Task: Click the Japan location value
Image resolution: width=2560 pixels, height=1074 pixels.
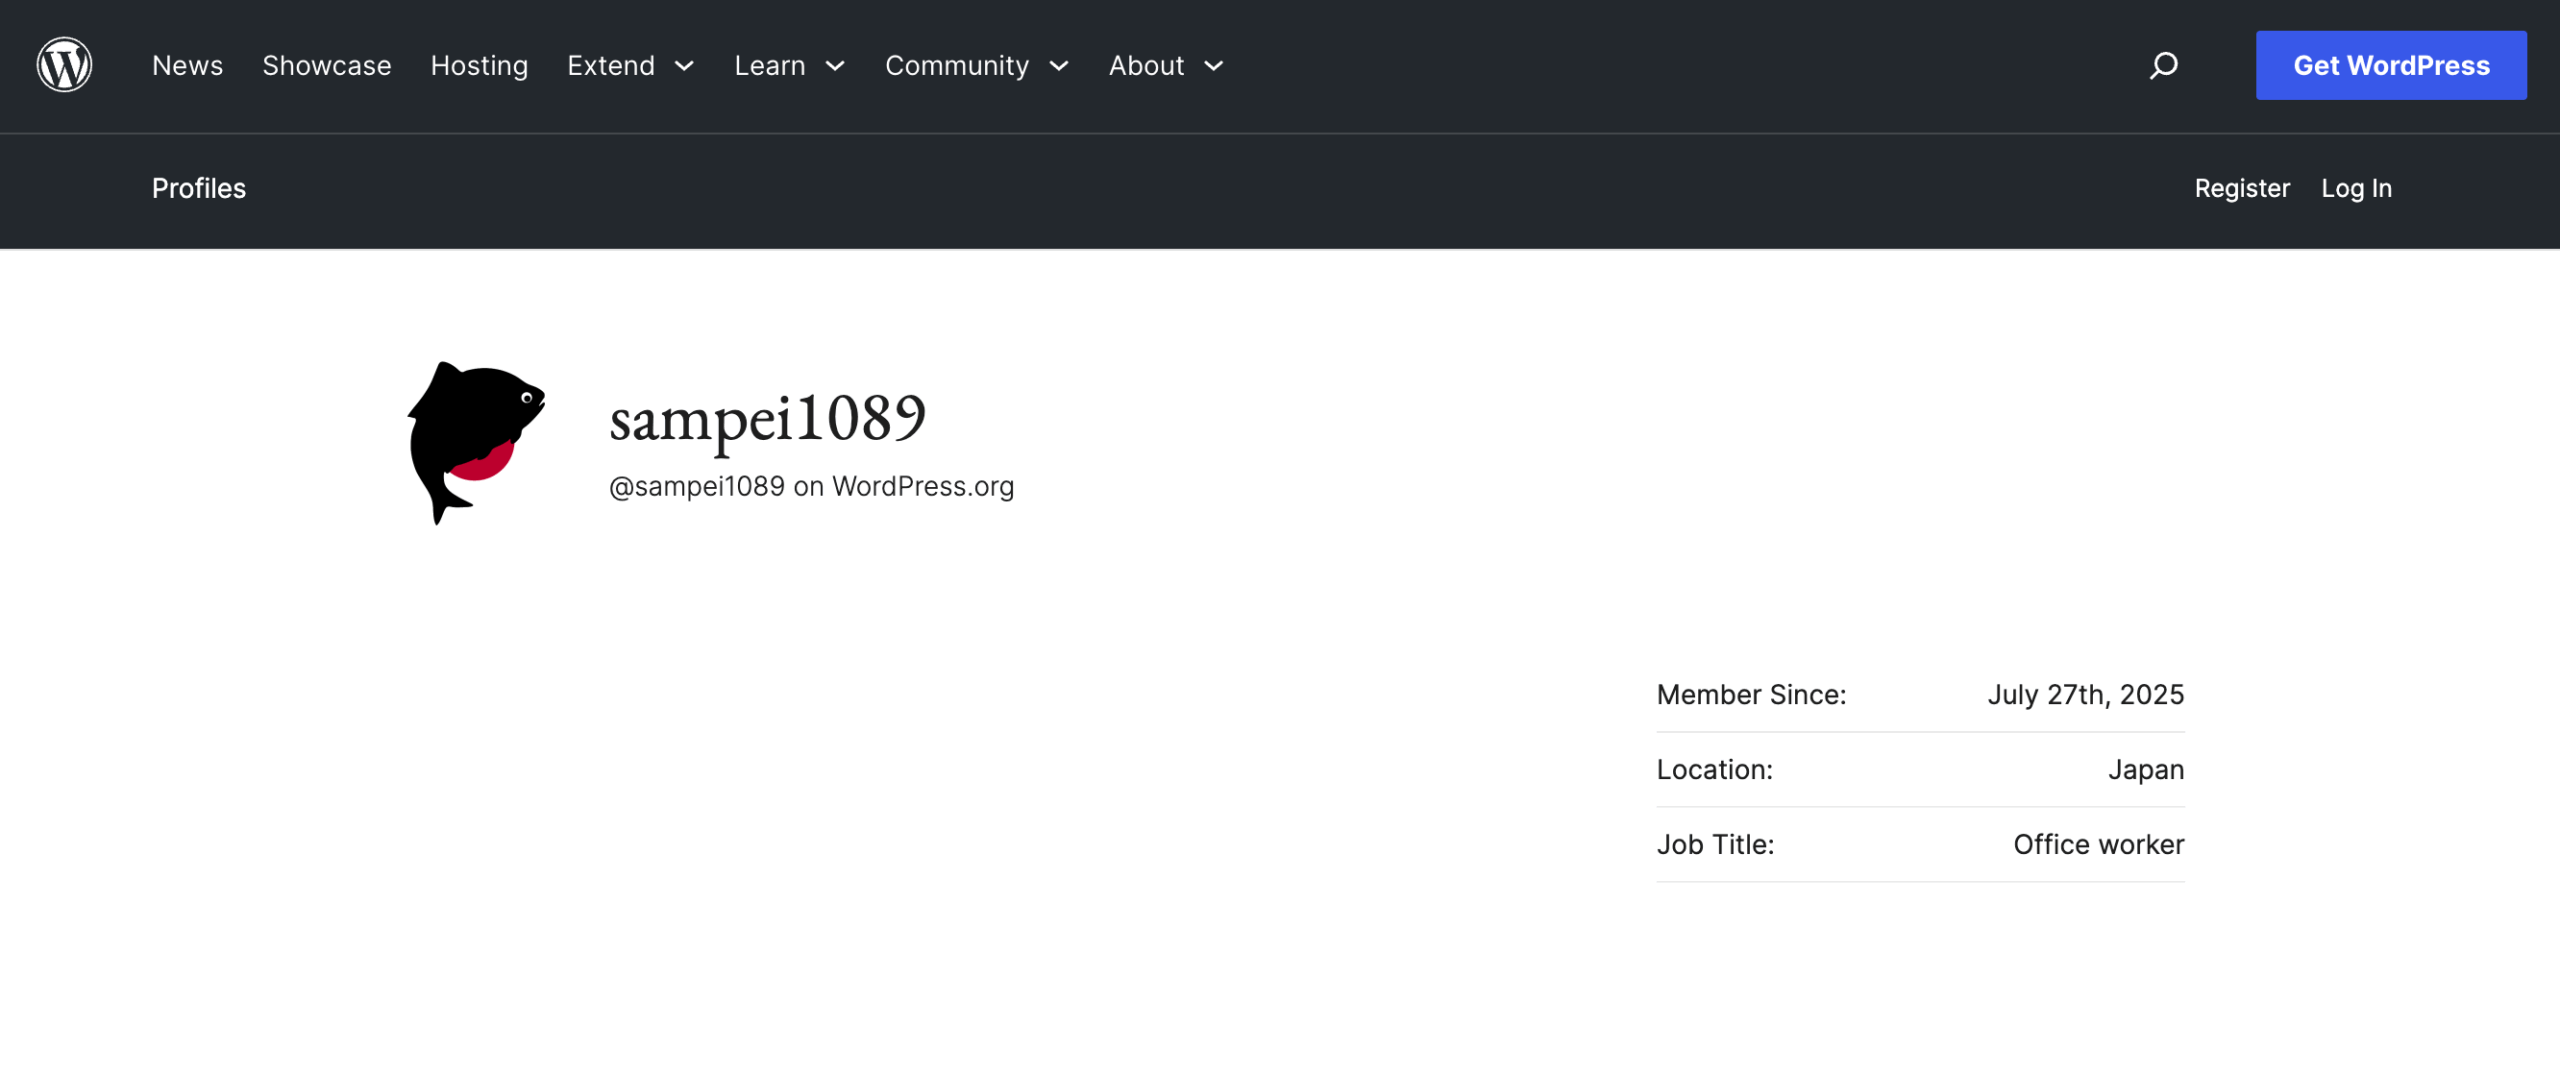Action: [2145, 769]
